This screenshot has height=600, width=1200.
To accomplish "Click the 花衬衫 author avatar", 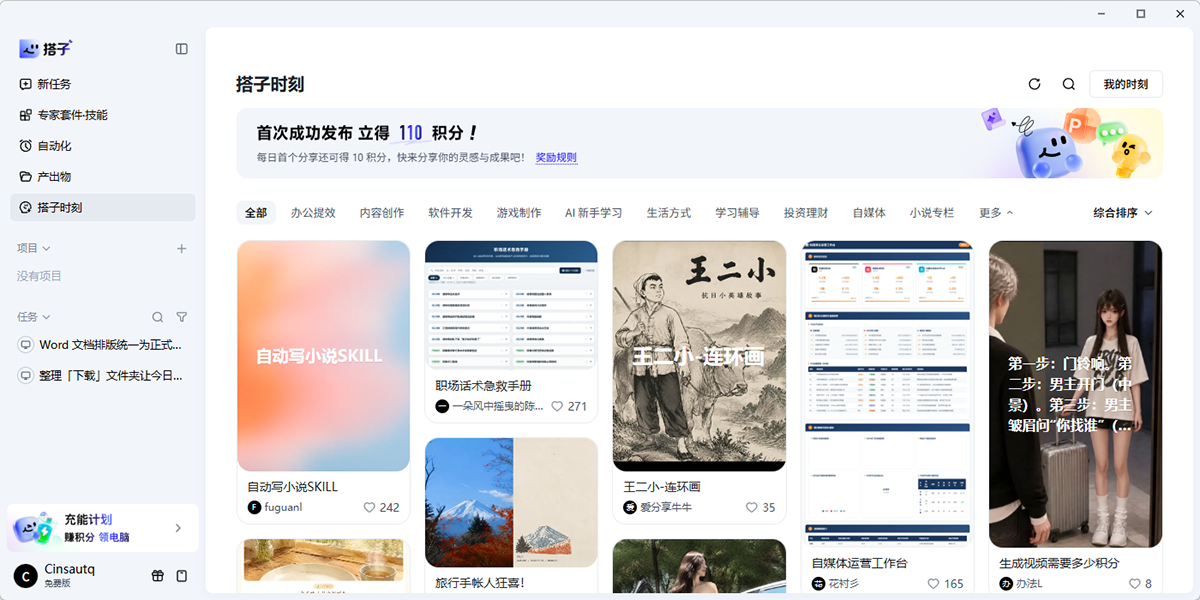I will click(818, 583).
